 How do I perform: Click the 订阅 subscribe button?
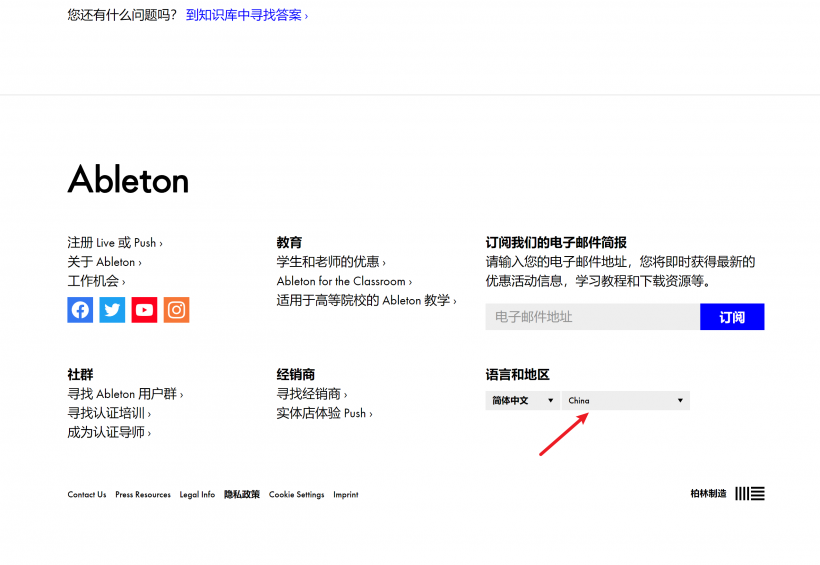[732, 317]
